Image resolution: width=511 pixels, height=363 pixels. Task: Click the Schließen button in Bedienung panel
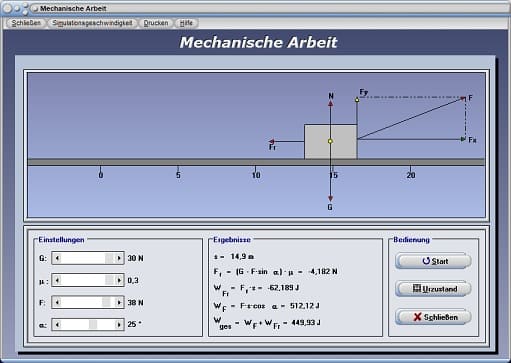point(433,317)
